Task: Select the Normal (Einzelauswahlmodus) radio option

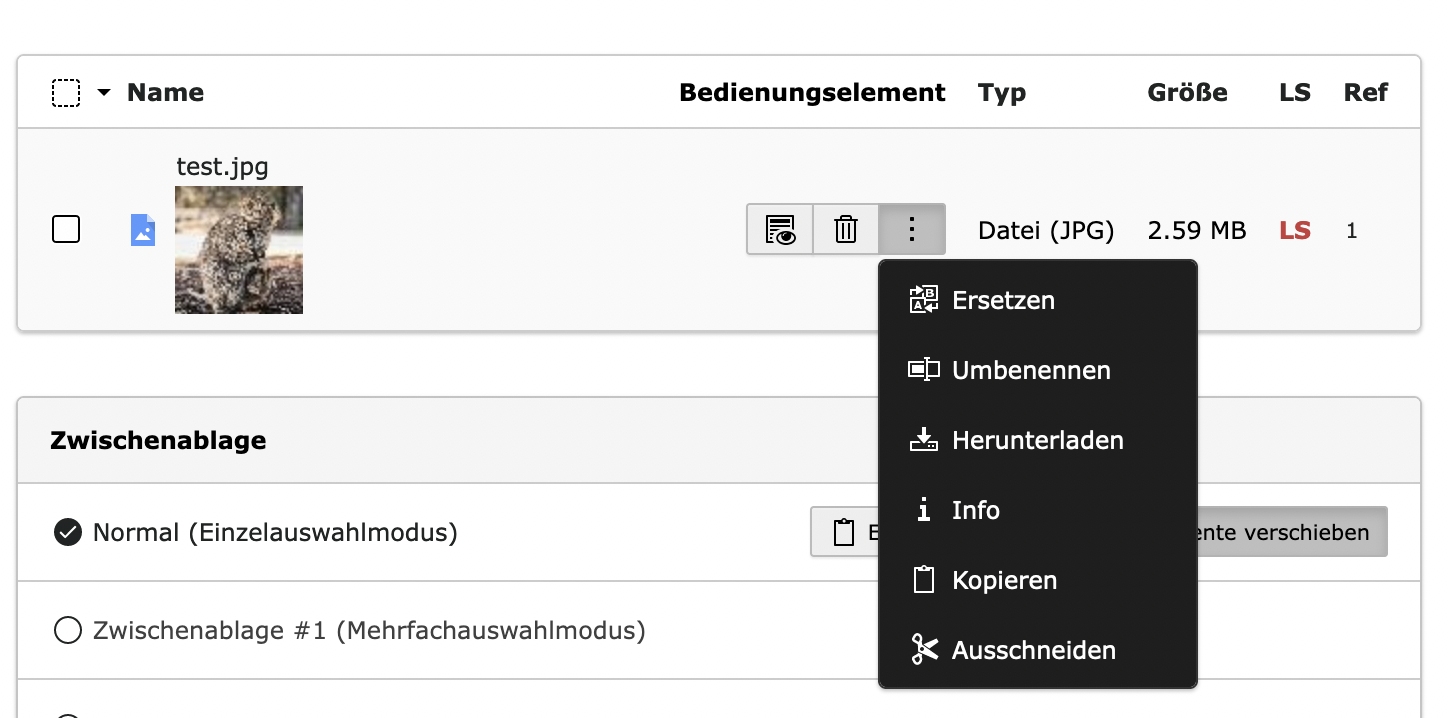Action: coord(67,533)
